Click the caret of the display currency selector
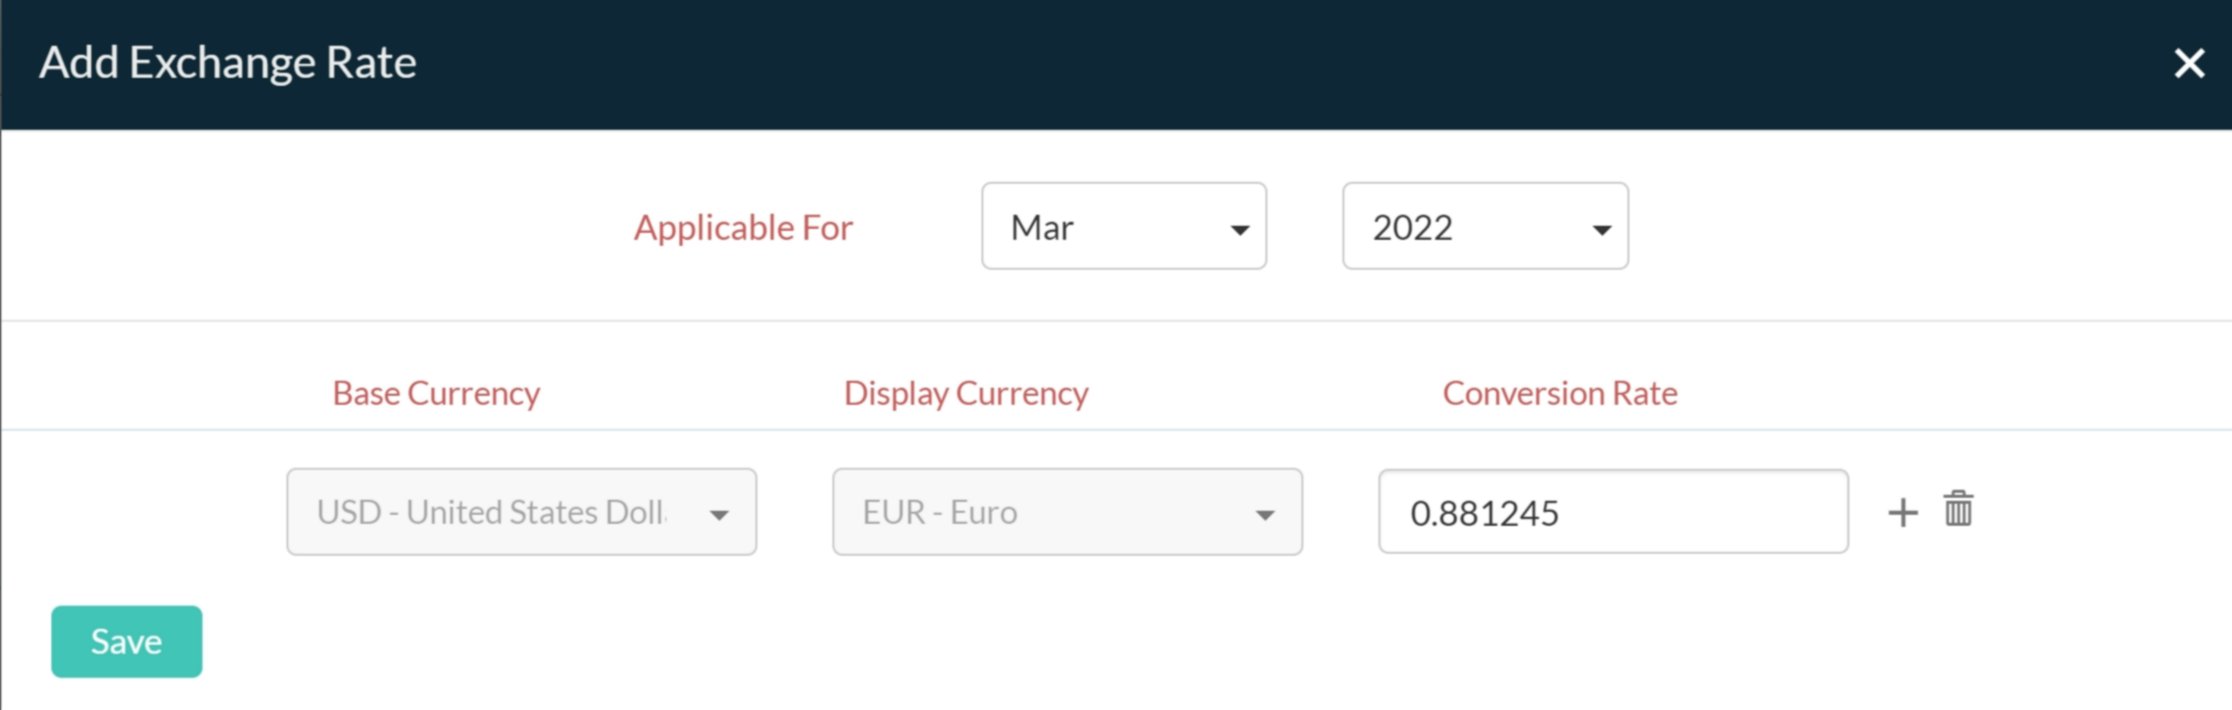 (1265, 515)
